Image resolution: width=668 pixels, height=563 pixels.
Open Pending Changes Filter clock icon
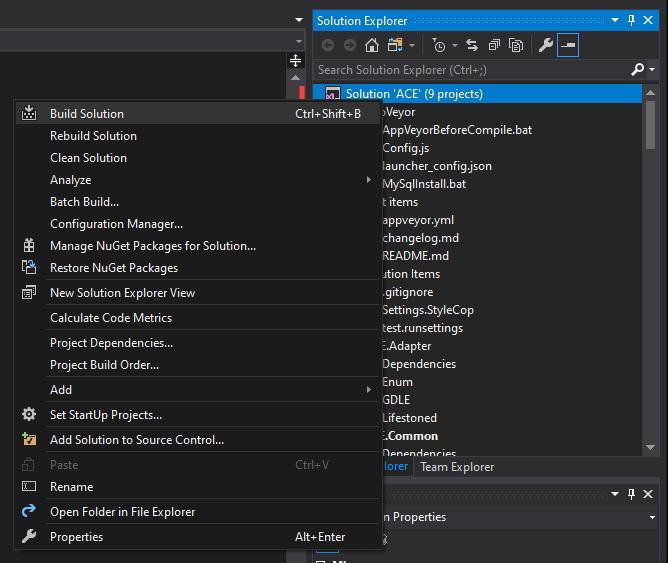tap(439, 45)
